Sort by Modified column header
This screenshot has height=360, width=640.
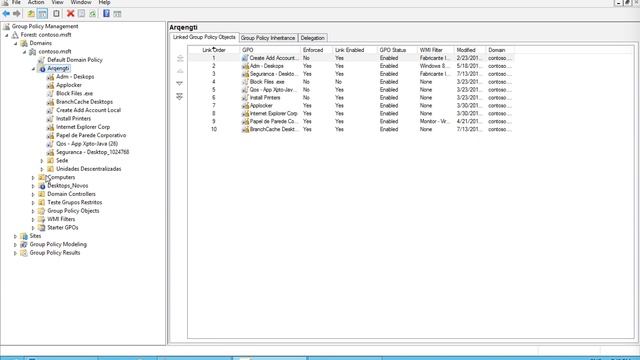coord(470,50)
